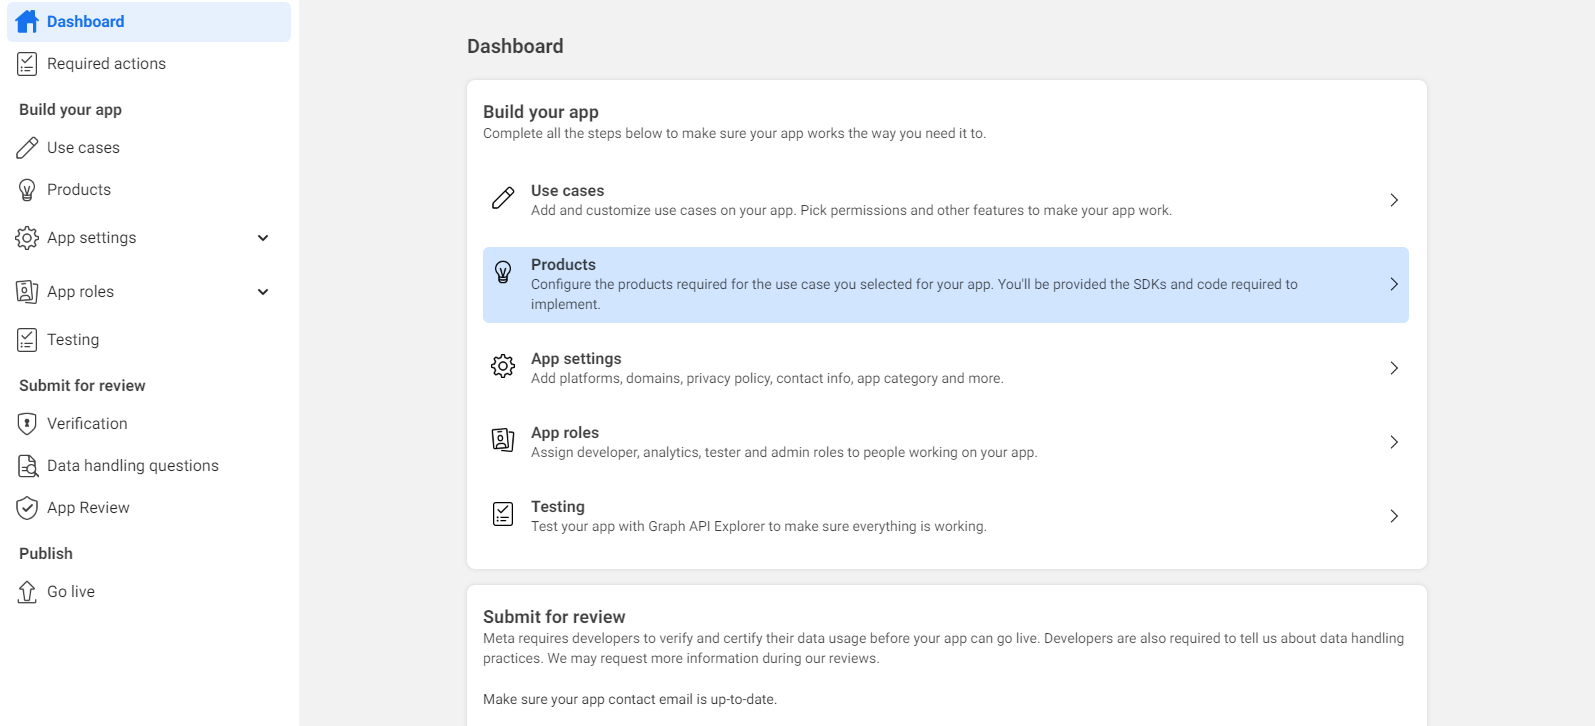The height and width of the screenshot is (726, 1595).
Task: Click the App Review shield-check icon
Action: pos(27,508)
